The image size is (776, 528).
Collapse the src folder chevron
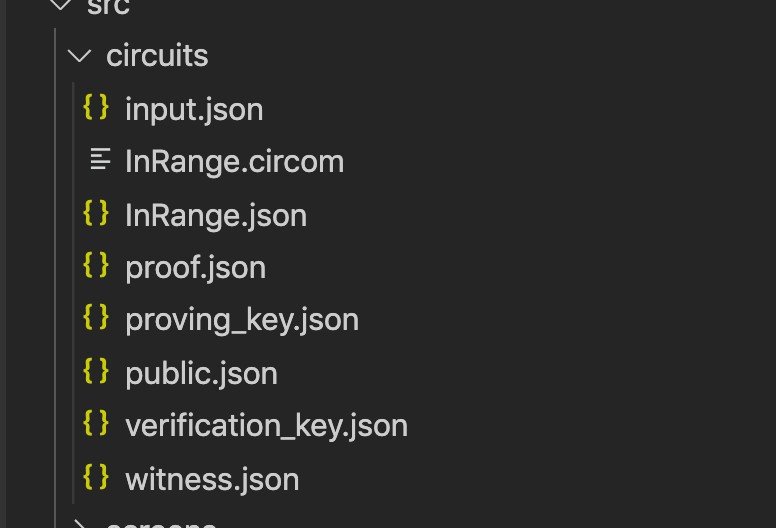point(60,5)
